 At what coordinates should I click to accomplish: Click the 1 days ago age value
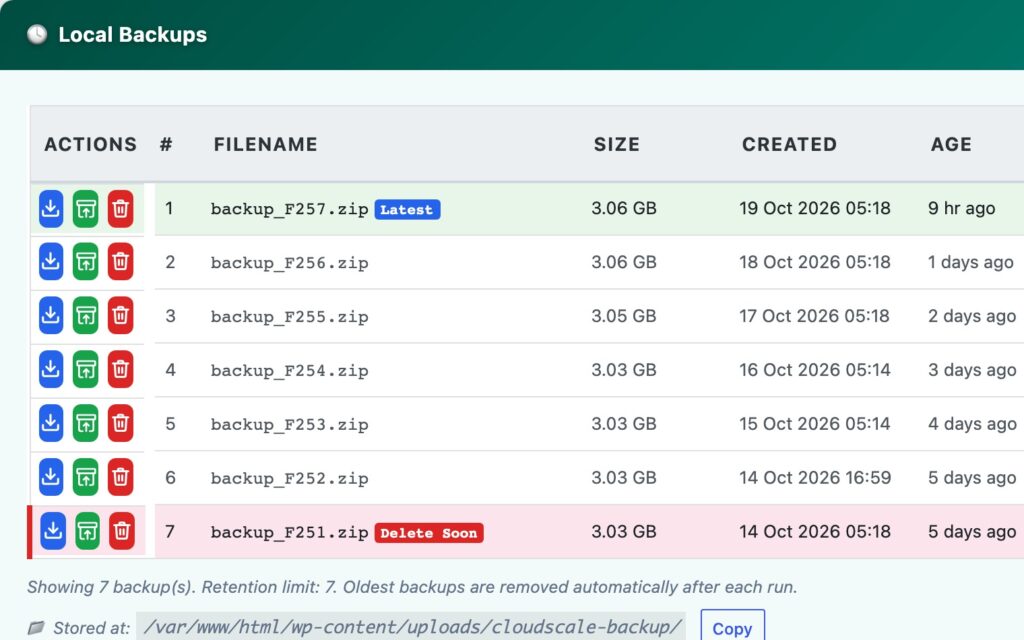(x=970, y=262)
